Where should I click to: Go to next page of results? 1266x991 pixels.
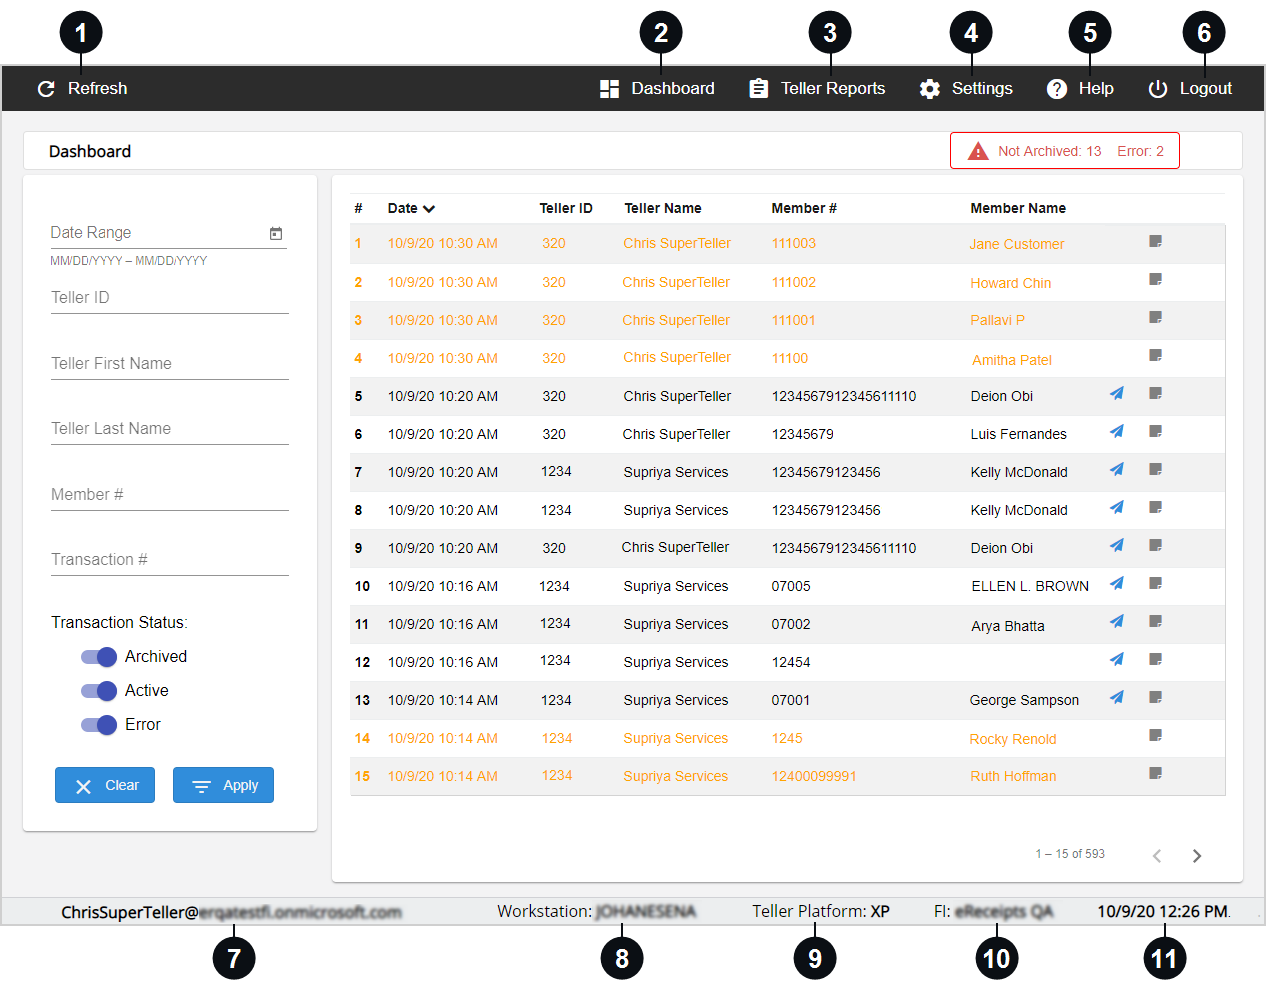1197,856
